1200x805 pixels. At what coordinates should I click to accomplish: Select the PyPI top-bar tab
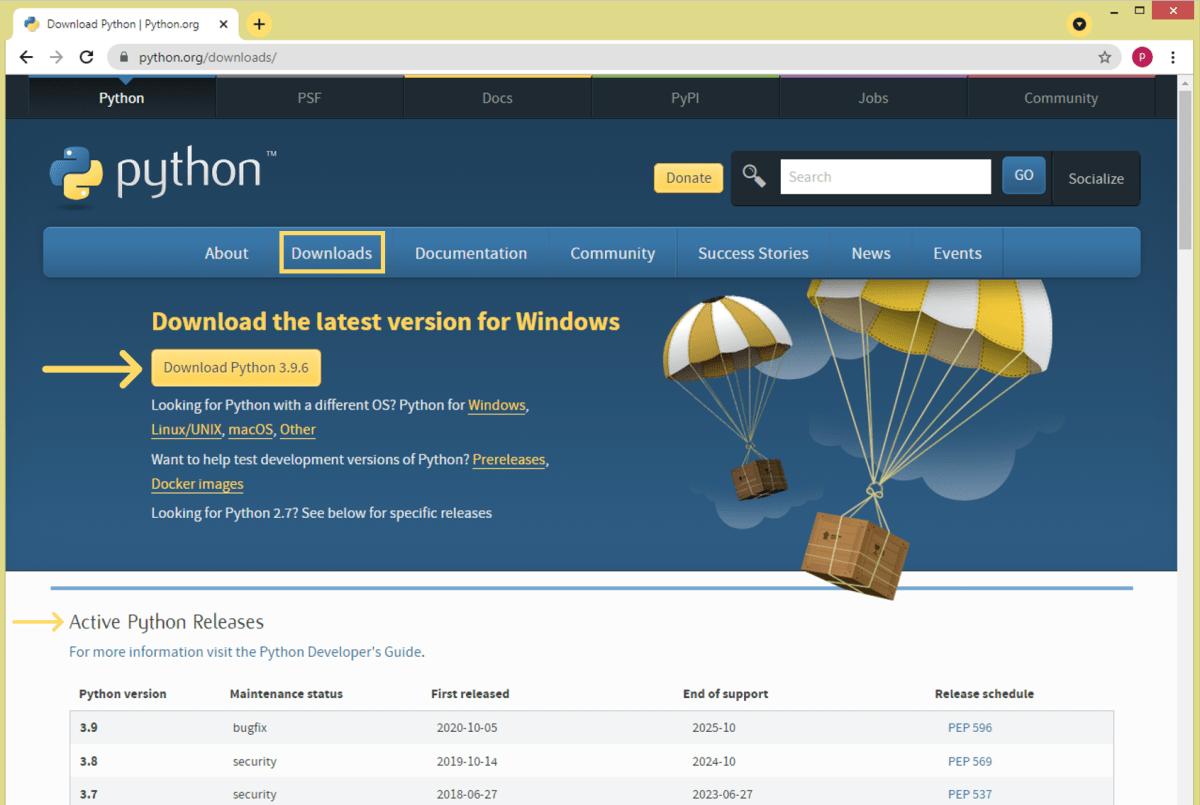click(685, 98)
